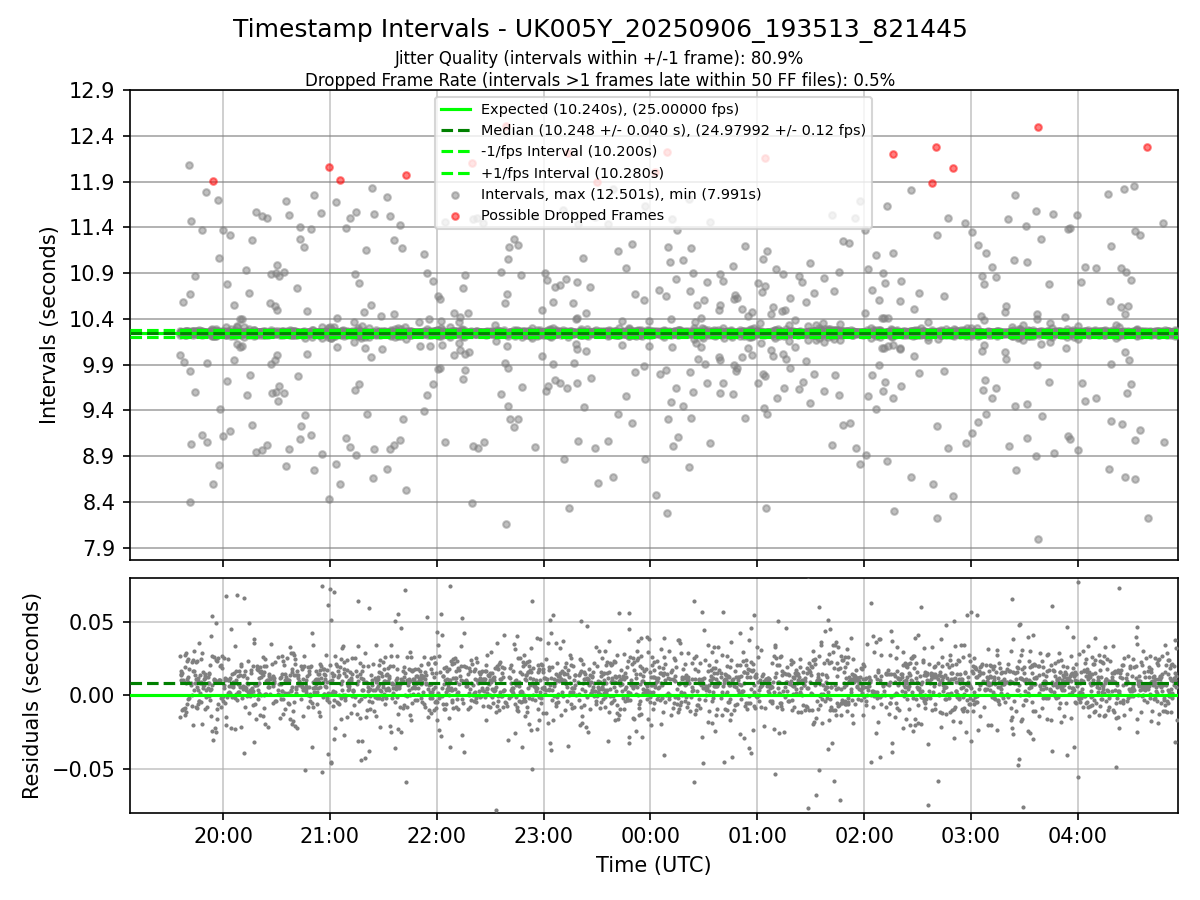Select the Dropped Frame Rate 0.5% subtitle
The image size is (1200, 900).
click(x=600, y=79)
